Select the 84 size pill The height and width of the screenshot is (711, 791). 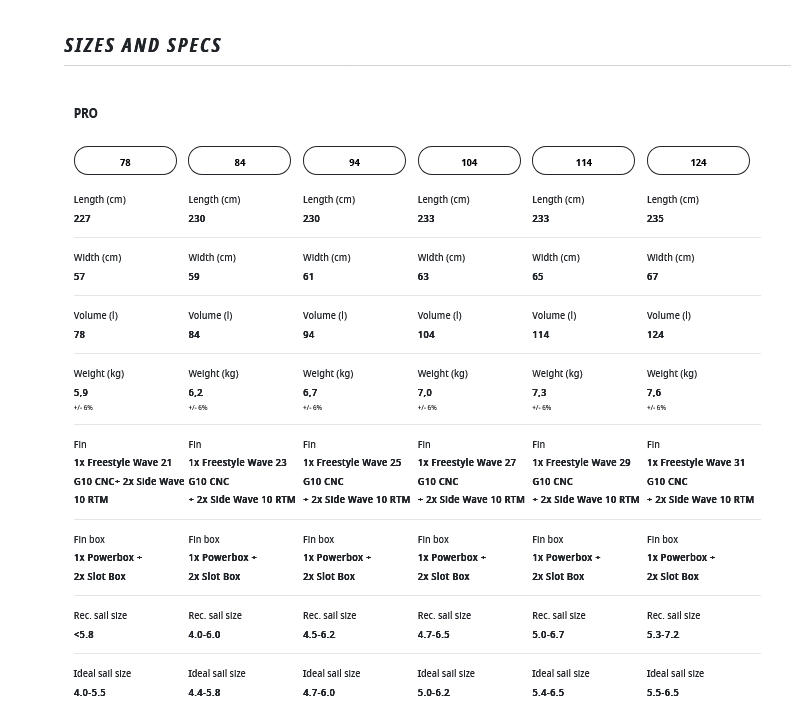(x=239, y=161)
